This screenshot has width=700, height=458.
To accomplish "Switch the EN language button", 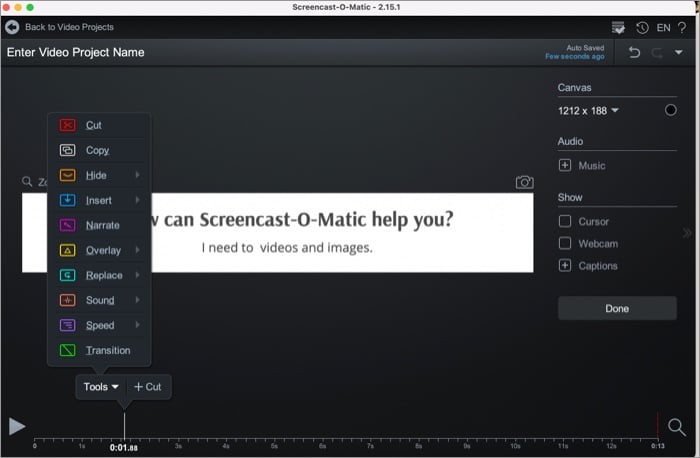I will point(663,28).
